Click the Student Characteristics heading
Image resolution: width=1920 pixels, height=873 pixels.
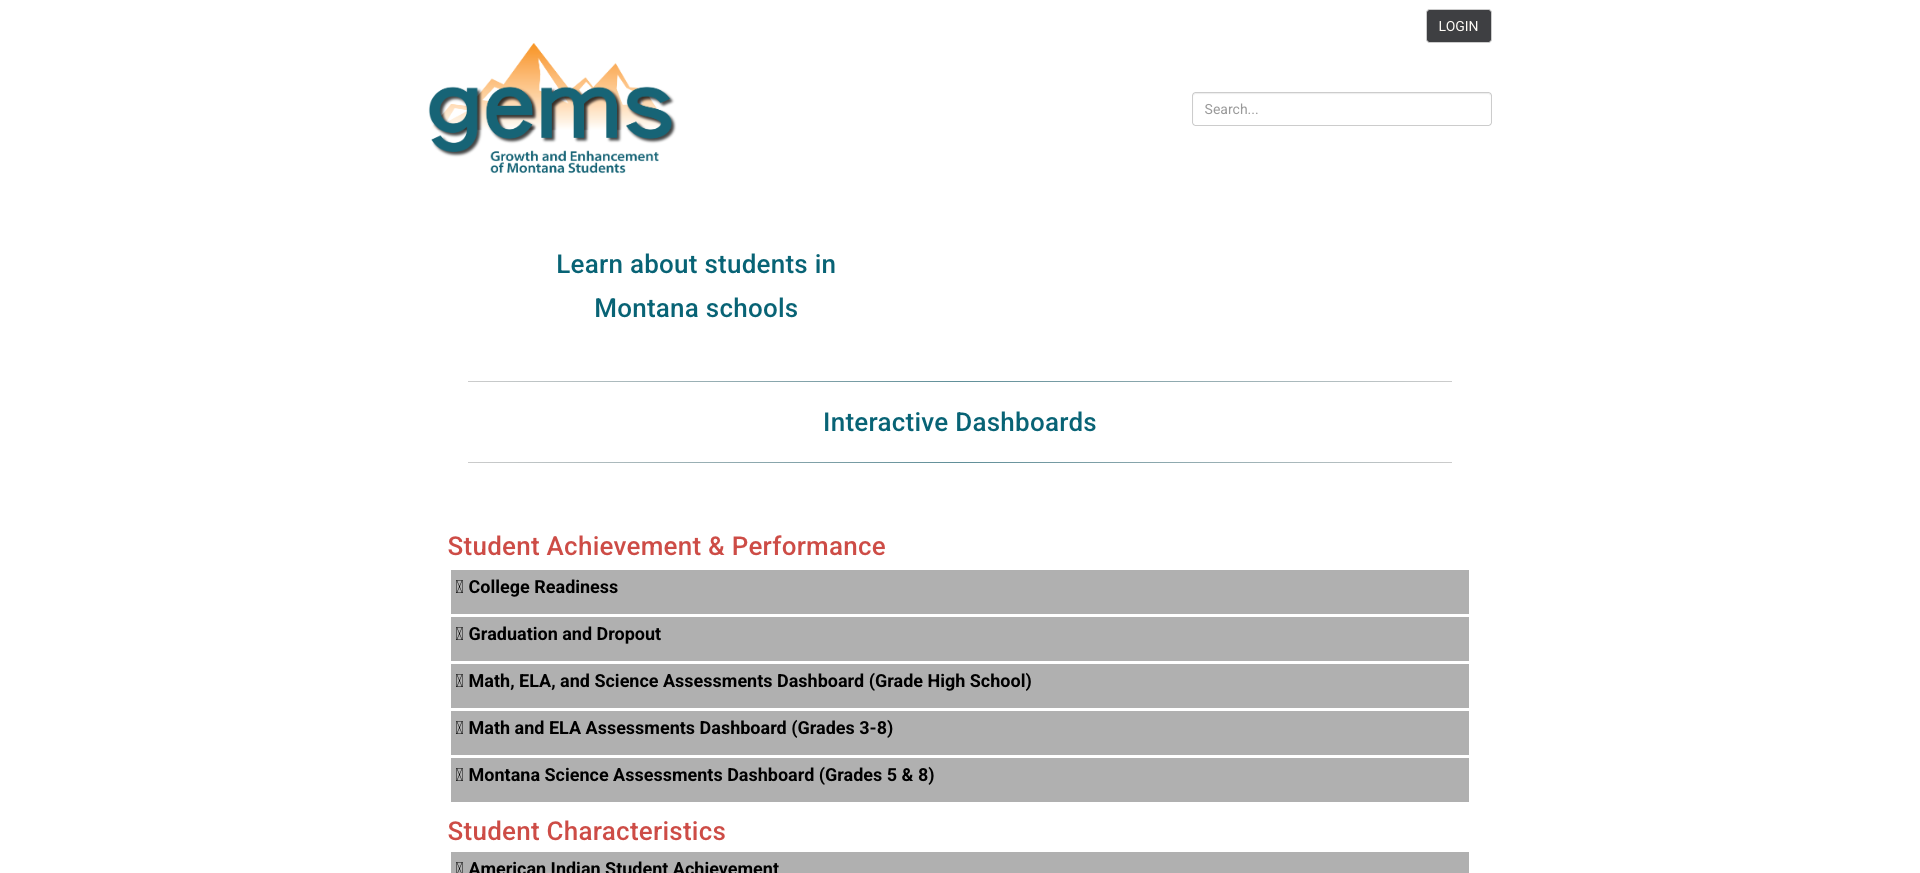586,831
